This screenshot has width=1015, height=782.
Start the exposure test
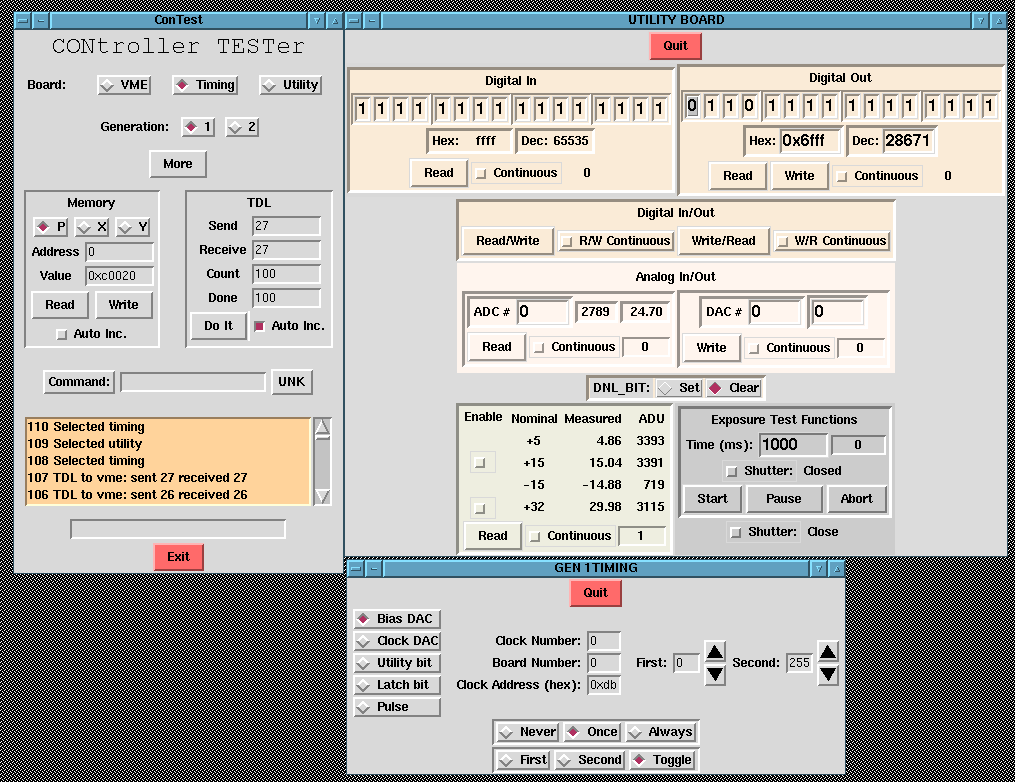click(x=711, y=499)
